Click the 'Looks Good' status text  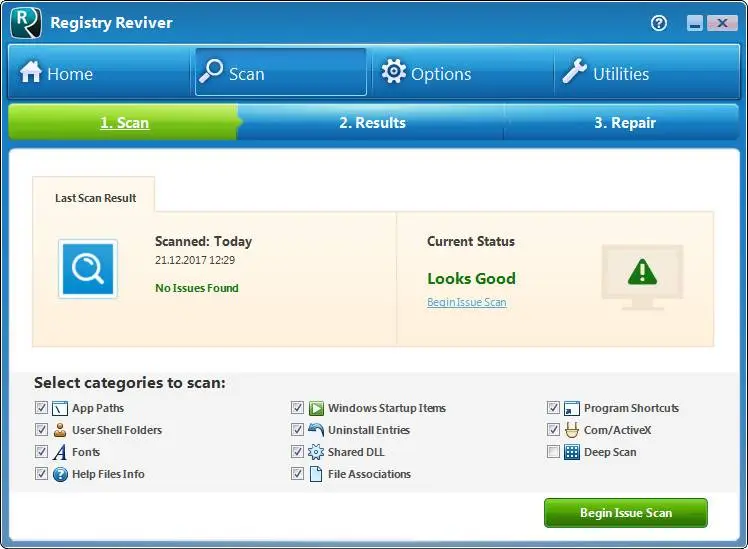click(471, 279)
